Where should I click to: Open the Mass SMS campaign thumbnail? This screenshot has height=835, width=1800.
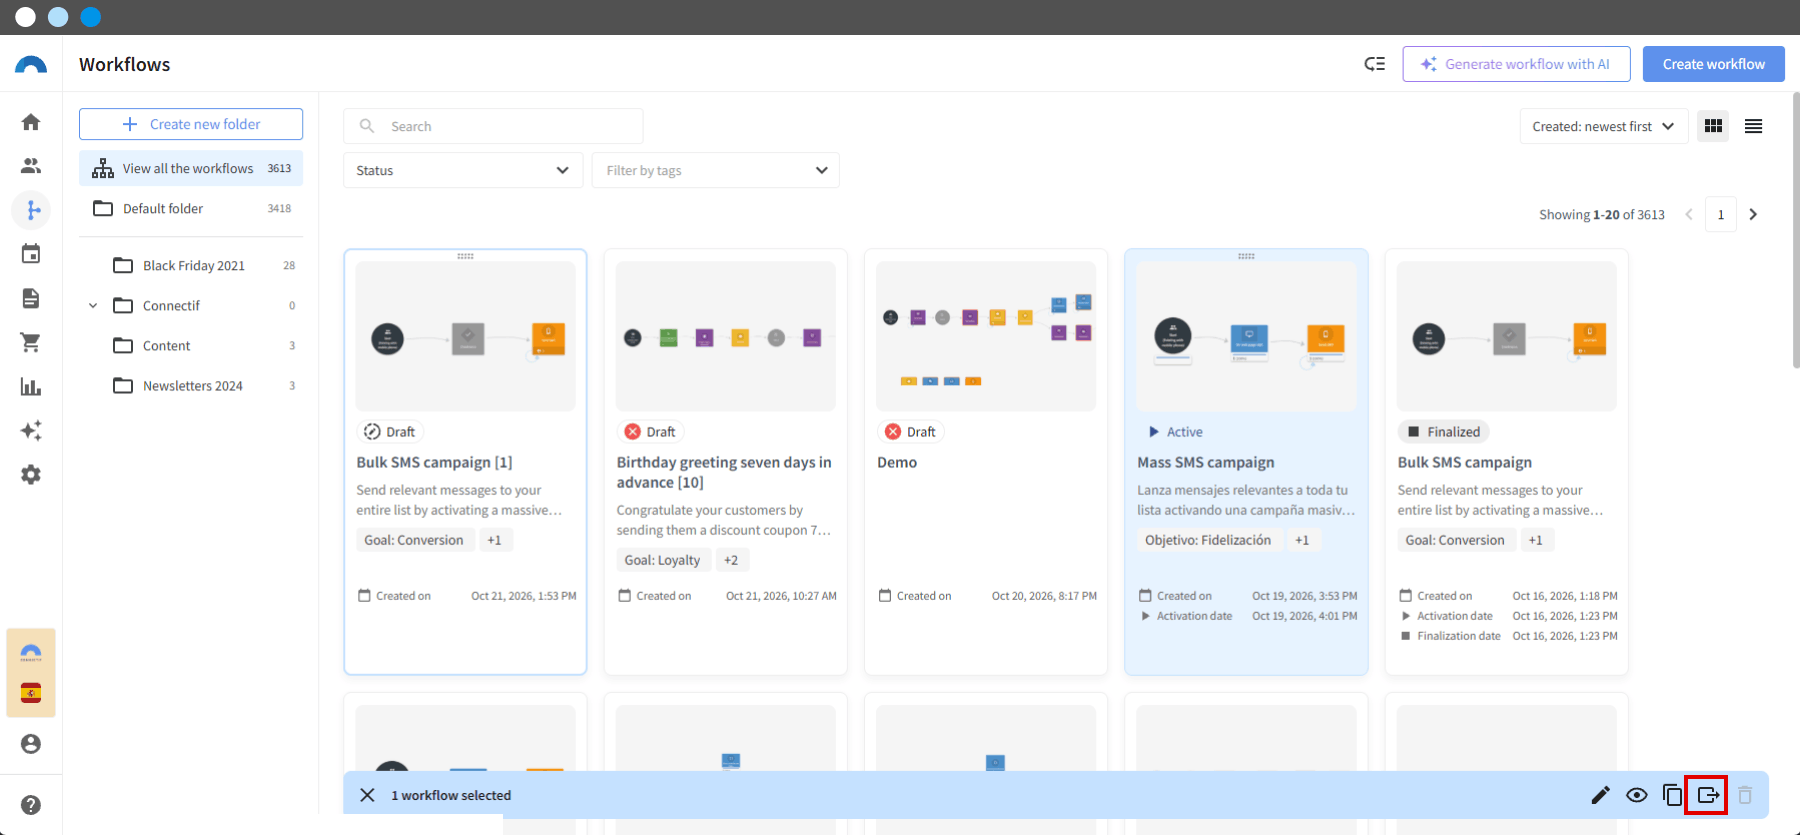point(1246,336)
